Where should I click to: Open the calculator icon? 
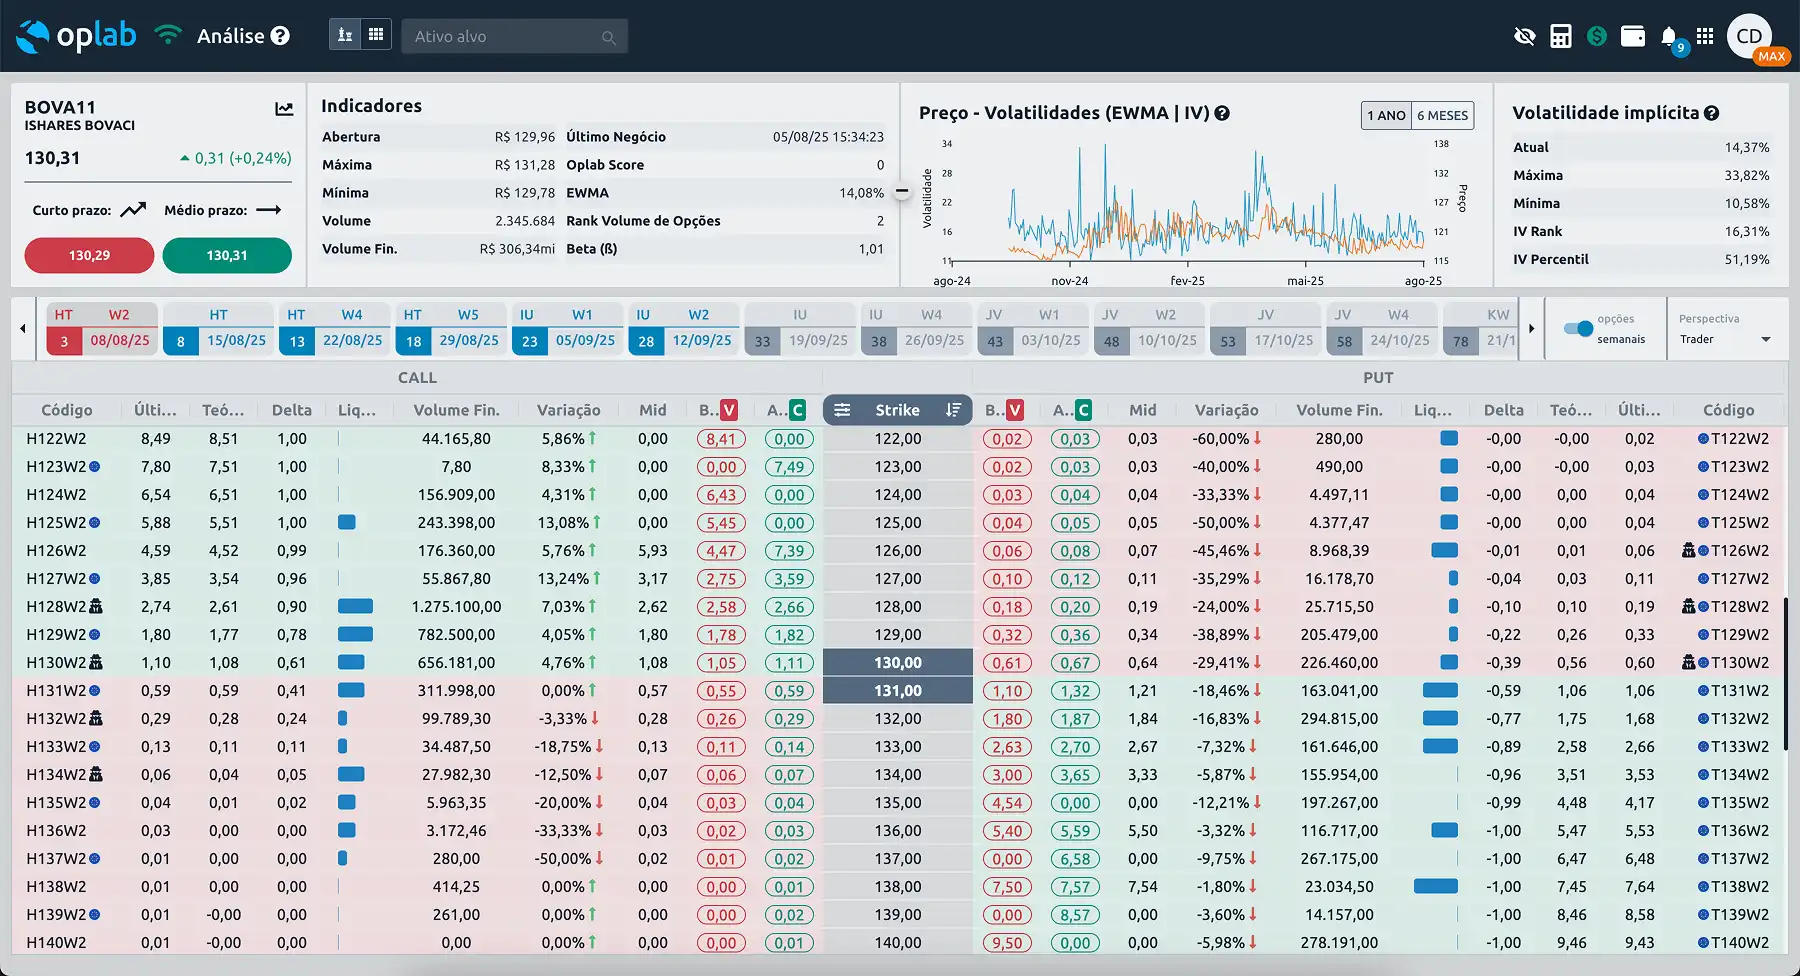[x=1560, y=36]
